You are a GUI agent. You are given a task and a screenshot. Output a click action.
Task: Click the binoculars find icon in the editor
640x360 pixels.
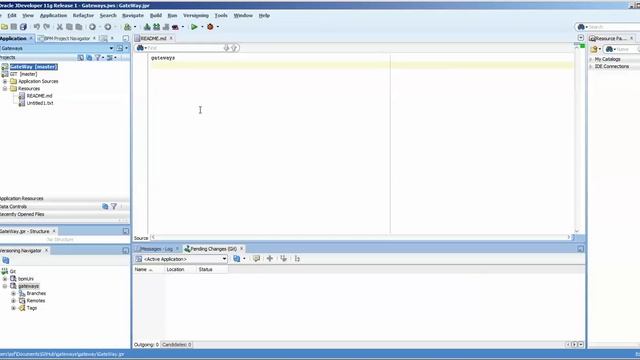tap(140, 48)
